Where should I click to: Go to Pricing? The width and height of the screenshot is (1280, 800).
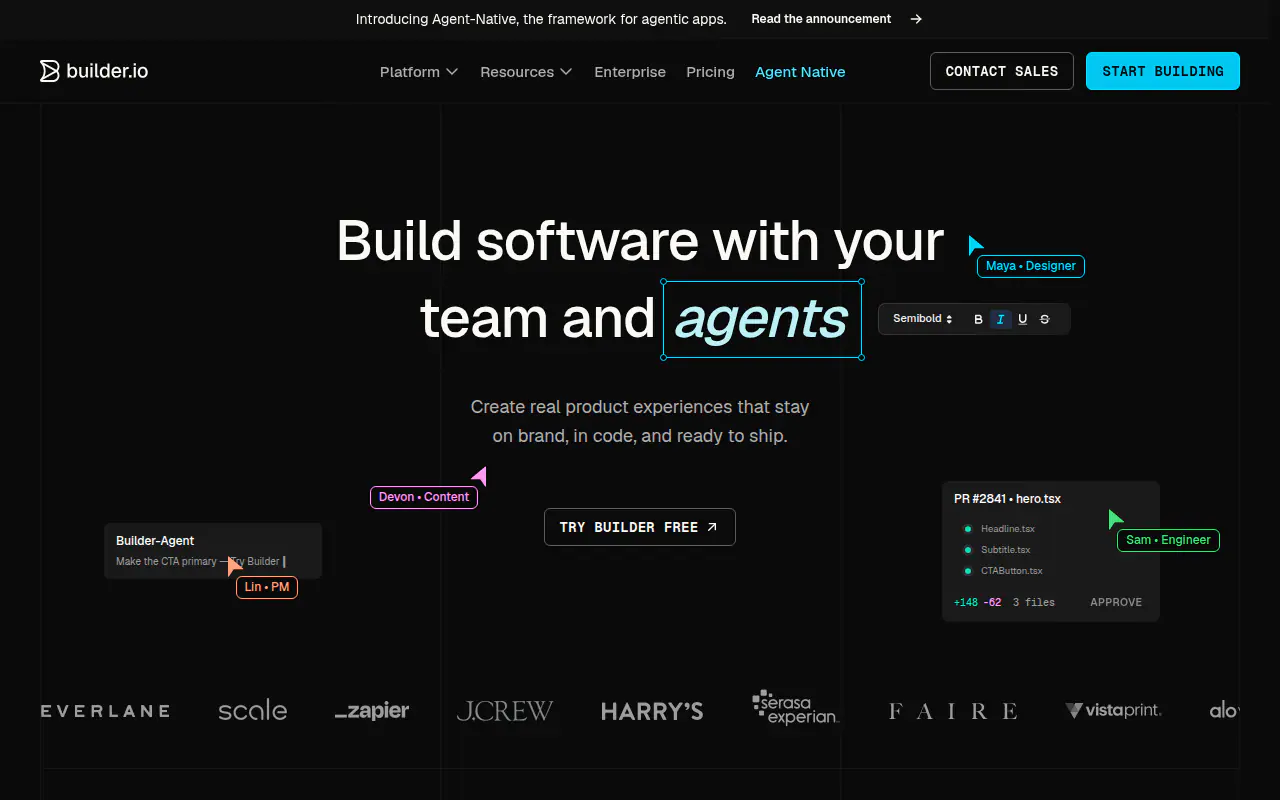[x=710, y=72]
